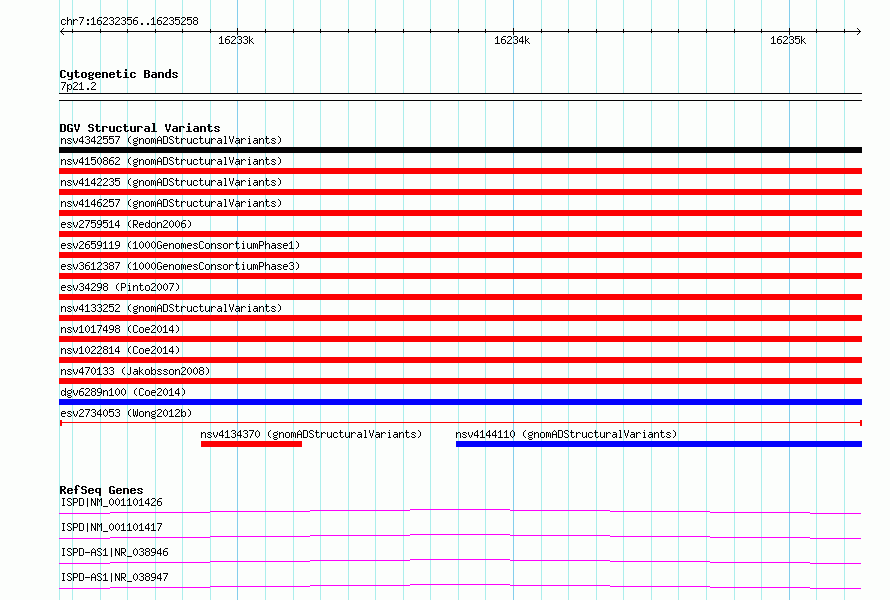Open the esv2734053 (Wong2012b) label

click(126, 413)
